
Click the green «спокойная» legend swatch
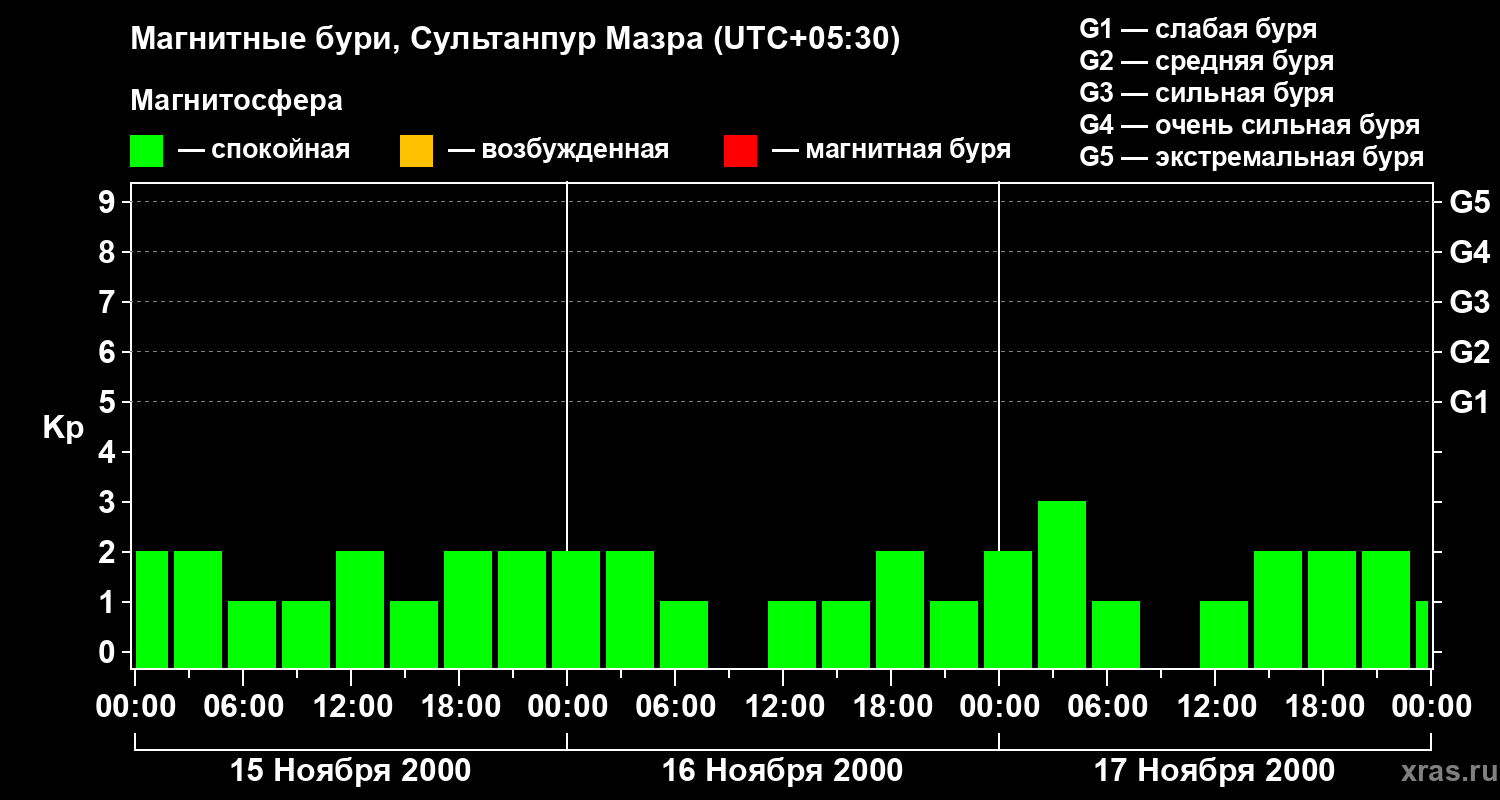pyautogui.click(x=147, y=151)
